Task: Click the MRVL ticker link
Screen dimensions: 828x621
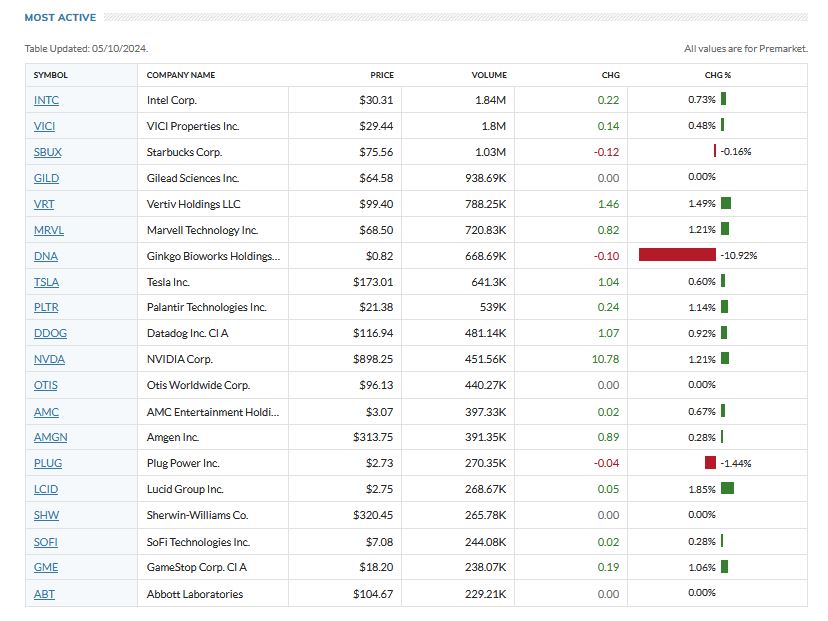Action: coord(48,230)
